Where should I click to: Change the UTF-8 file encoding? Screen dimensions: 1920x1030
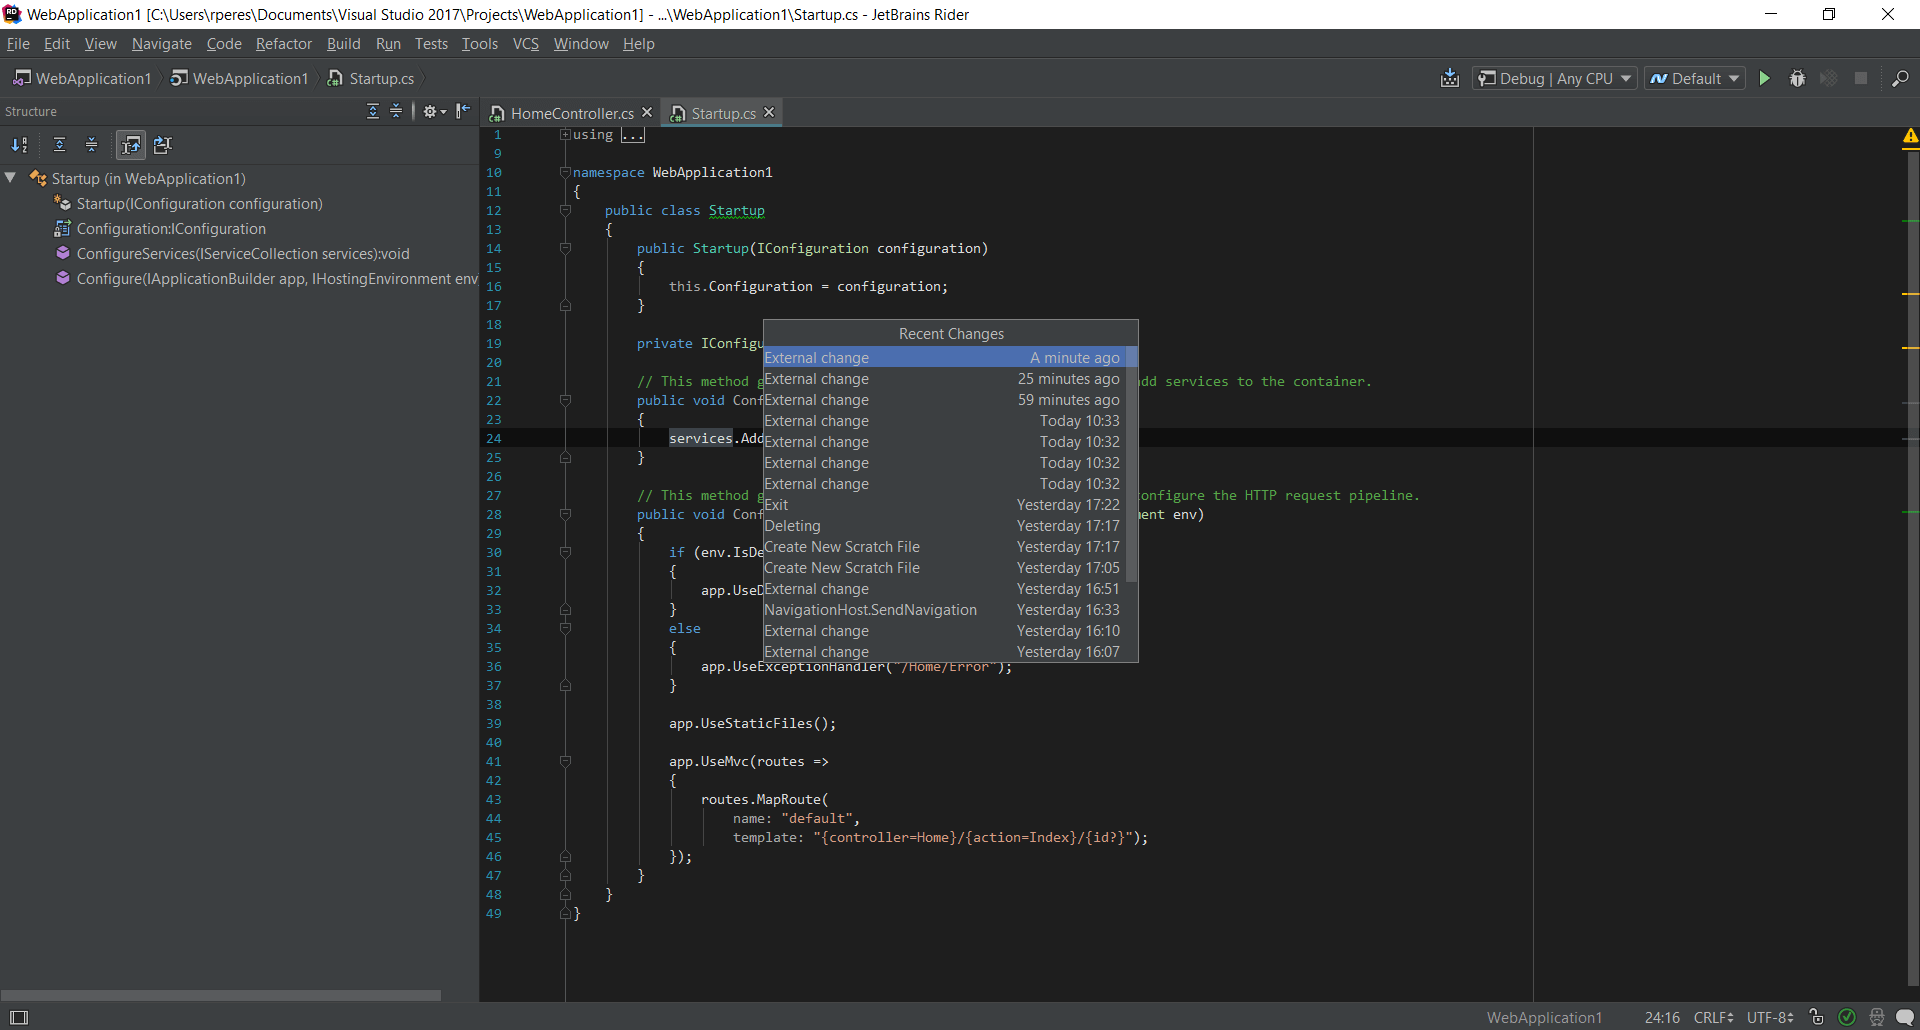point(1770,1017)
